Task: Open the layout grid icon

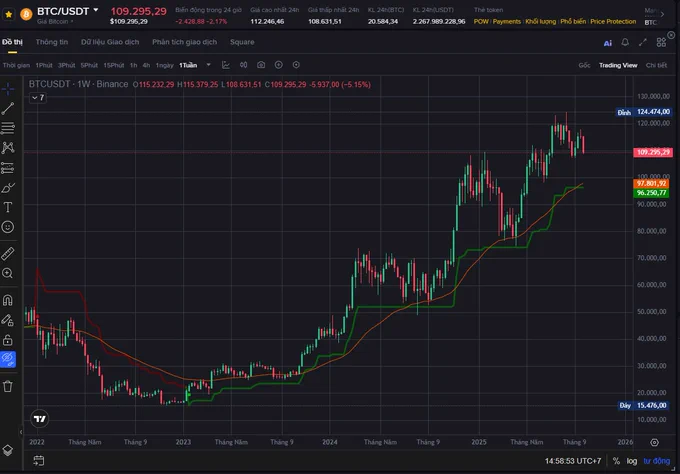Action: click(661, 42)
